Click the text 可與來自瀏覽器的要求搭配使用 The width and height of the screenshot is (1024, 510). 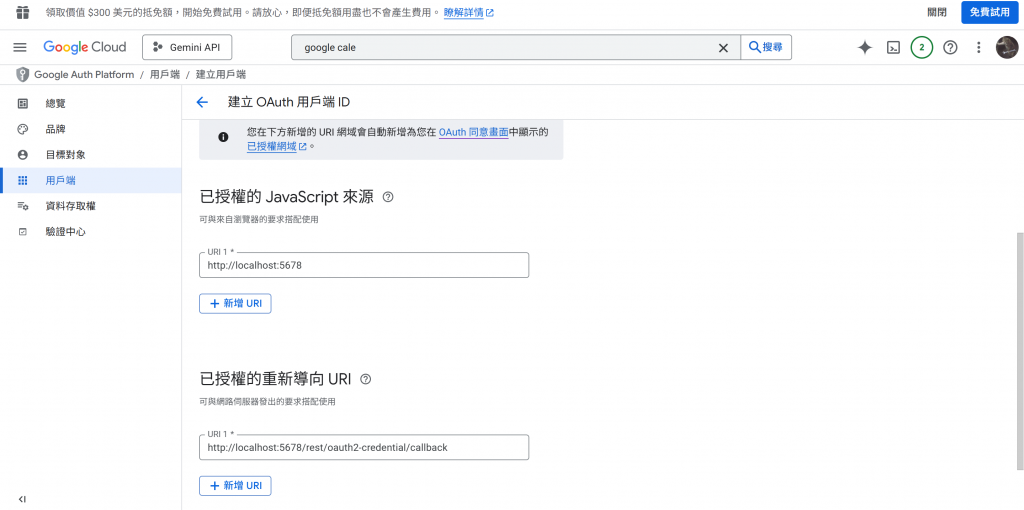[x=259, y=220]
